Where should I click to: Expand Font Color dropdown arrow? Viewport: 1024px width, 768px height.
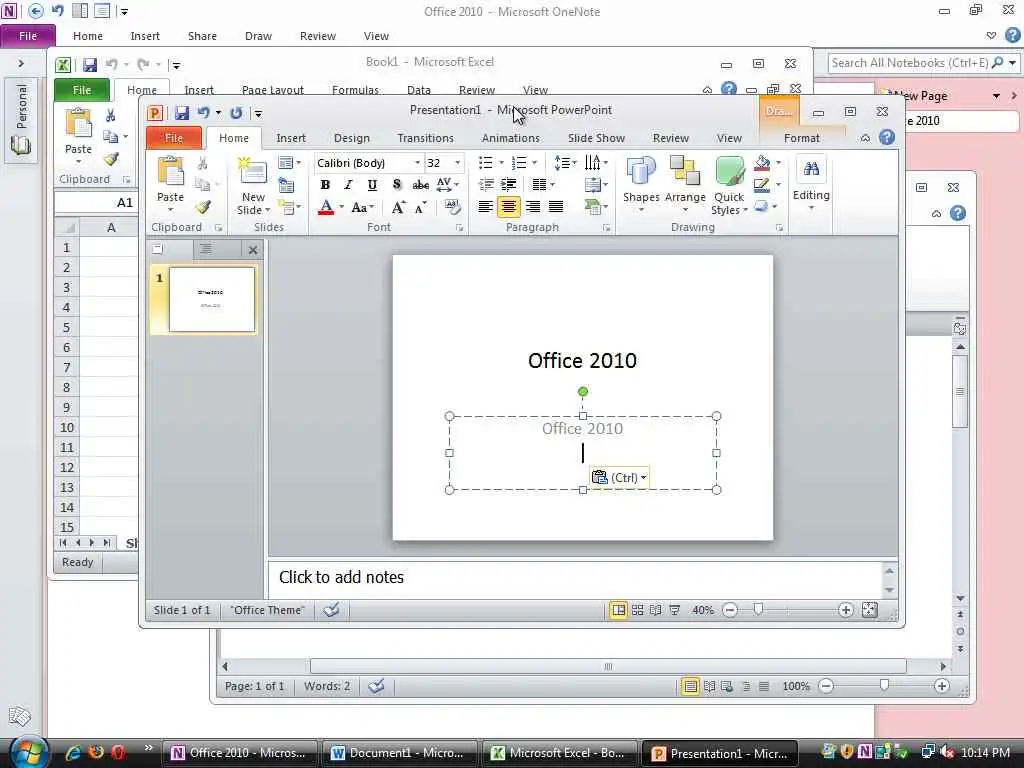click(342, 208)
